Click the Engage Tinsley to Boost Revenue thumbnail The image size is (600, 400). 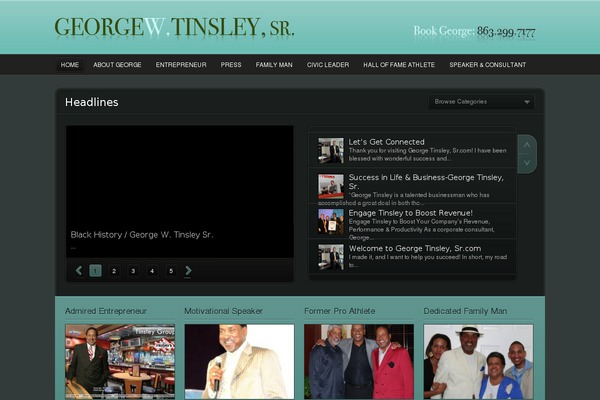(x=331, y=221)
